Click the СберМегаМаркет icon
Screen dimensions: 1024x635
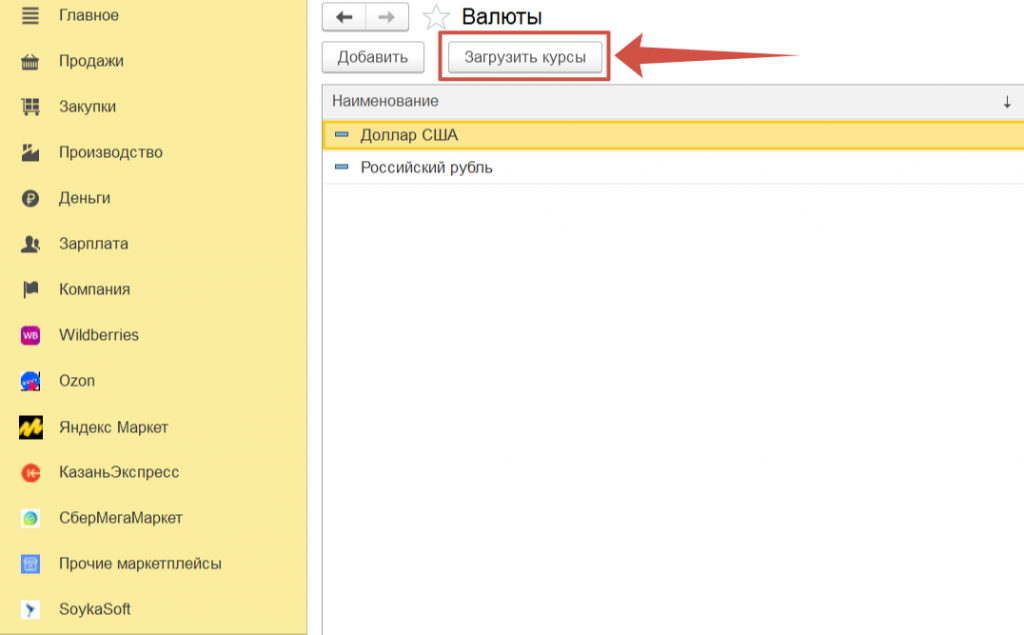tap(31, 518)
